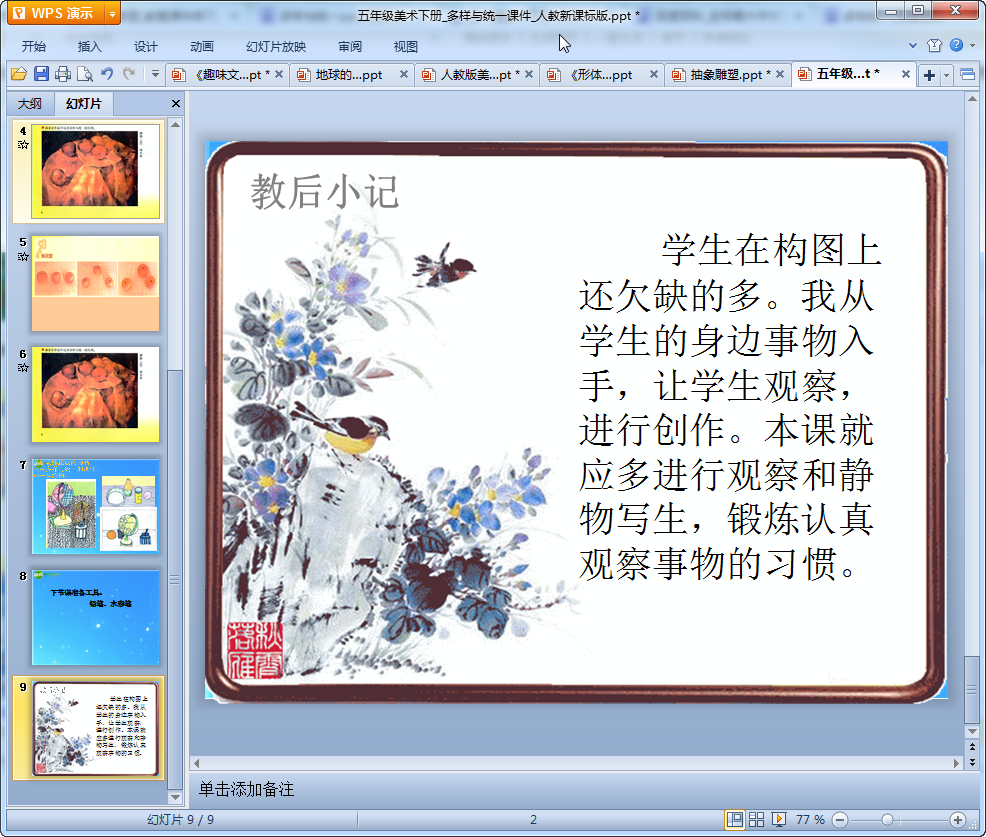Screen dimensions: 986x837
Task: Open print preview from the toolbar
Action: coord(84,74)
